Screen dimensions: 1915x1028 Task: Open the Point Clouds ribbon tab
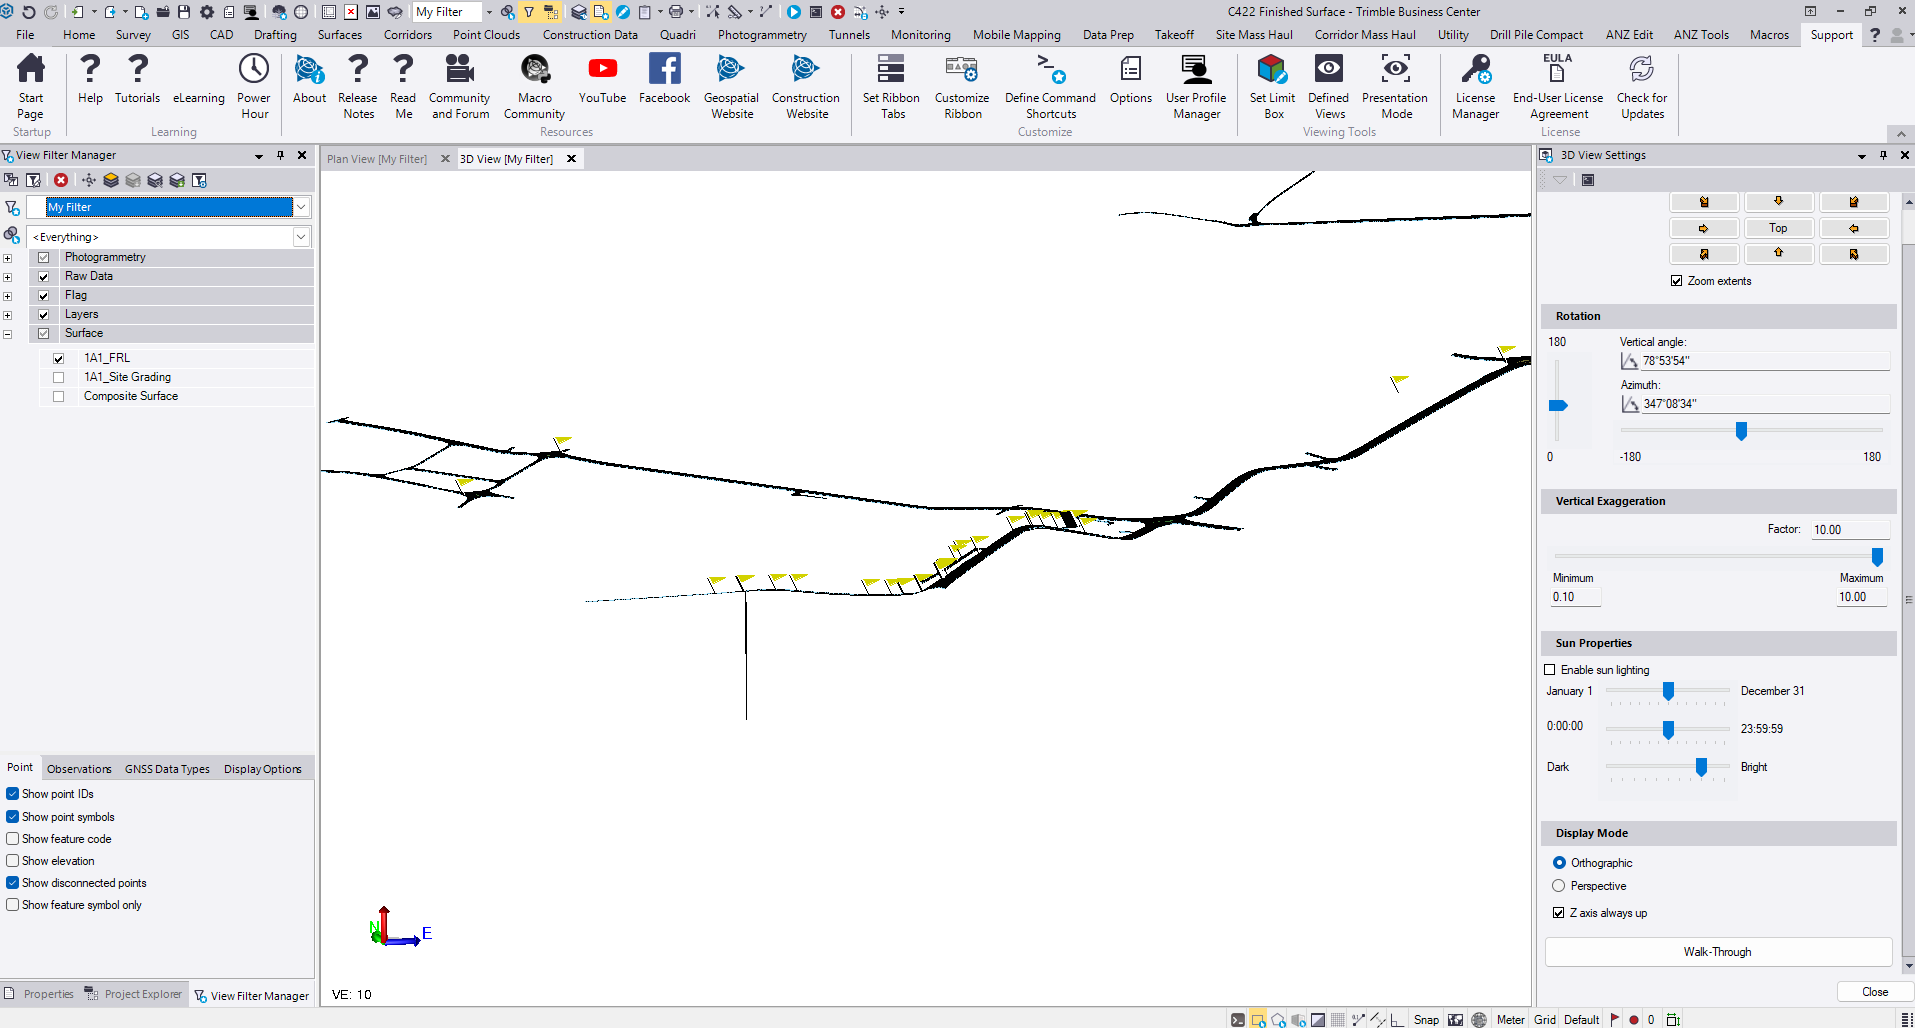[x=486, y=35]
